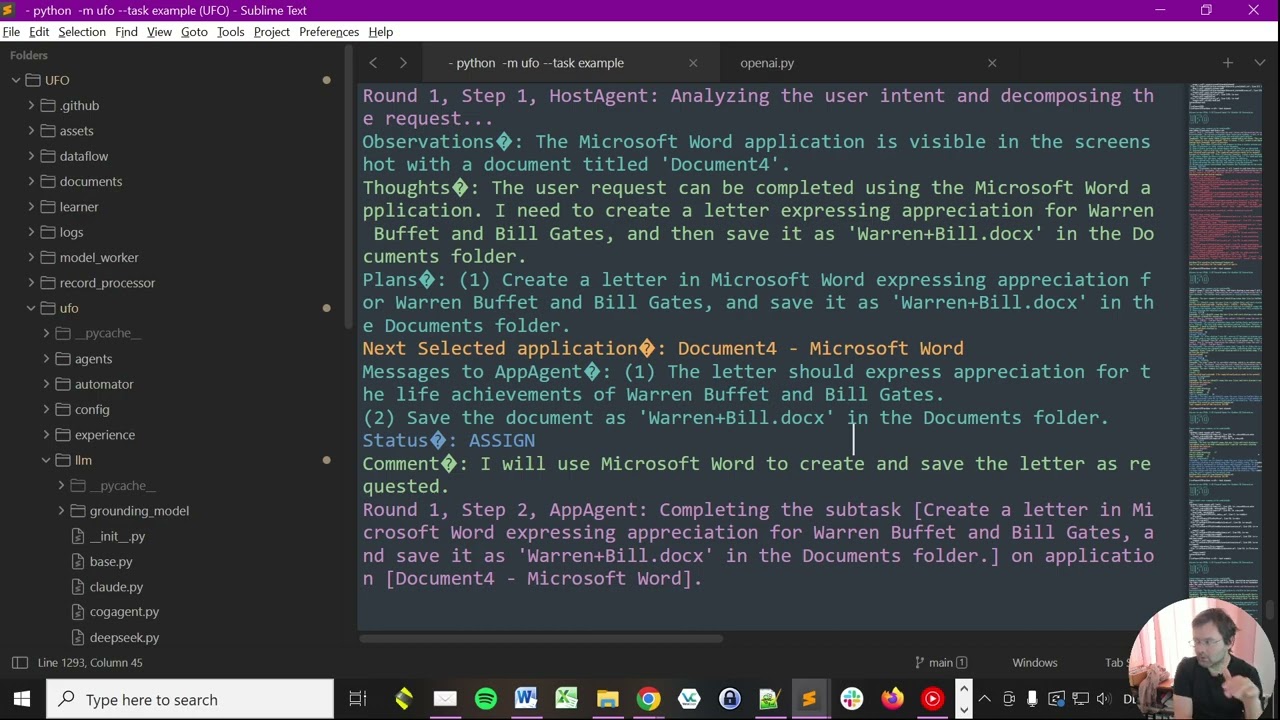Viewport: 1280px width, 720px height.
Task: Select the python -m ufo --task example tab
Action: [536, 63]
